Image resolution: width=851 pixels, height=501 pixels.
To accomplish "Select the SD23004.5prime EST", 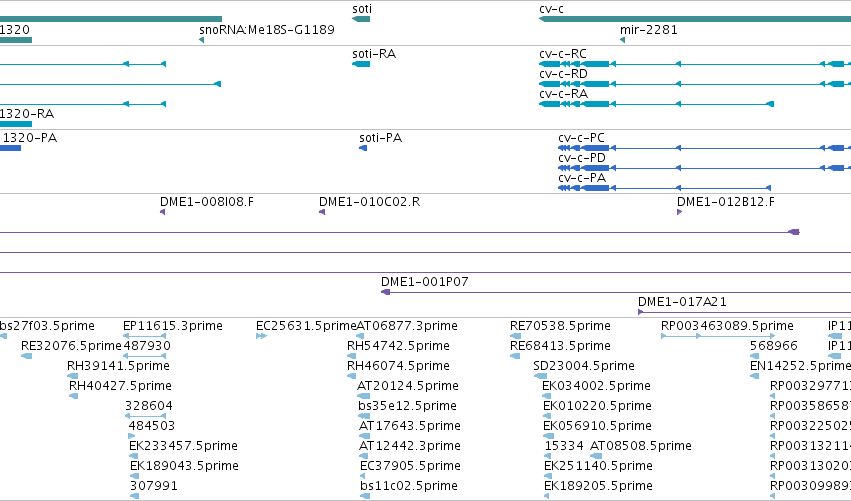I will point(584,366).
